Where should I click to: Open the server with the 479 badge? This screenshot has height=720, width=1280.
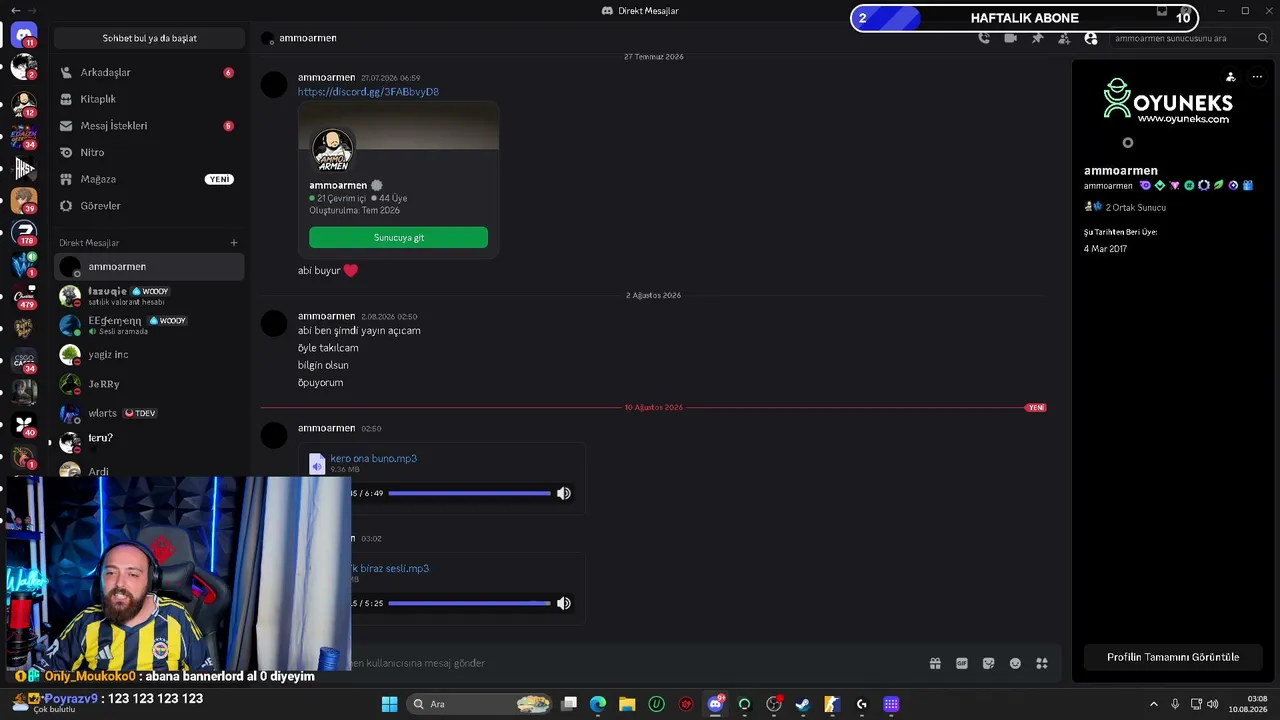(24, 296)
